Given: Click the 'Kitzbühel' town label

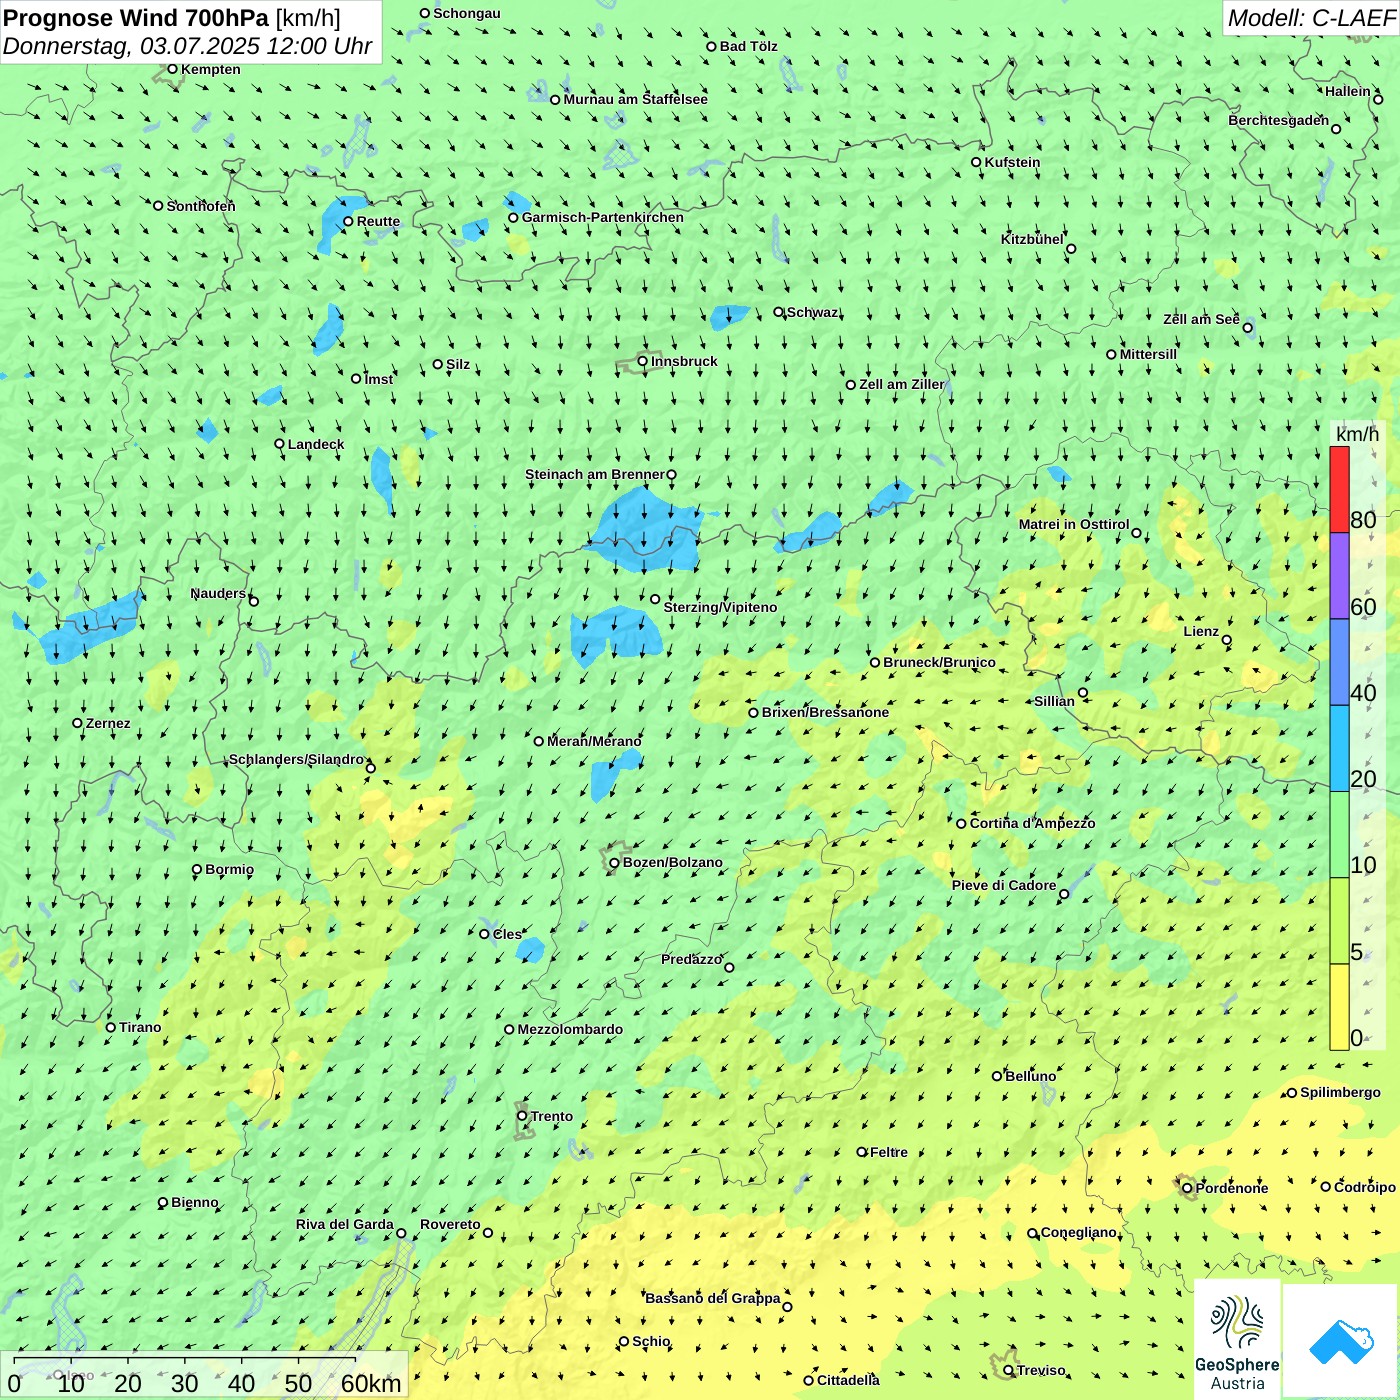Looking at the screenshot, I should tap(1032, 239).
